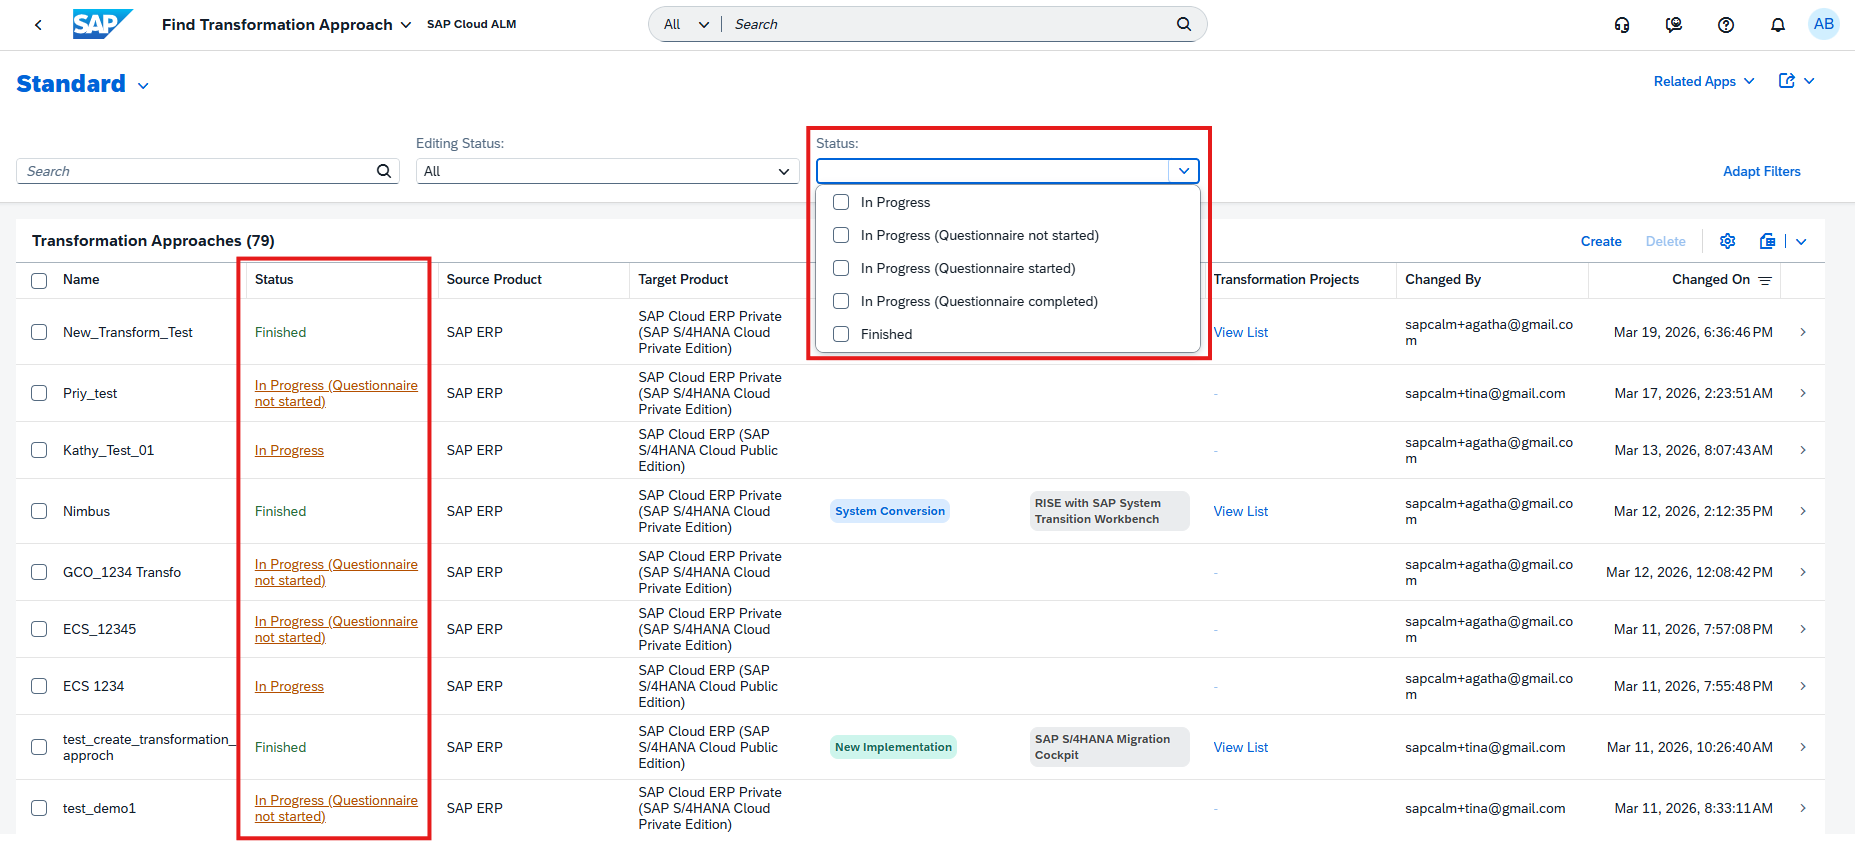Click the AB user profile avatar
The height and width of the screenshot is (841, 1855).
(x=1823, y=24)
